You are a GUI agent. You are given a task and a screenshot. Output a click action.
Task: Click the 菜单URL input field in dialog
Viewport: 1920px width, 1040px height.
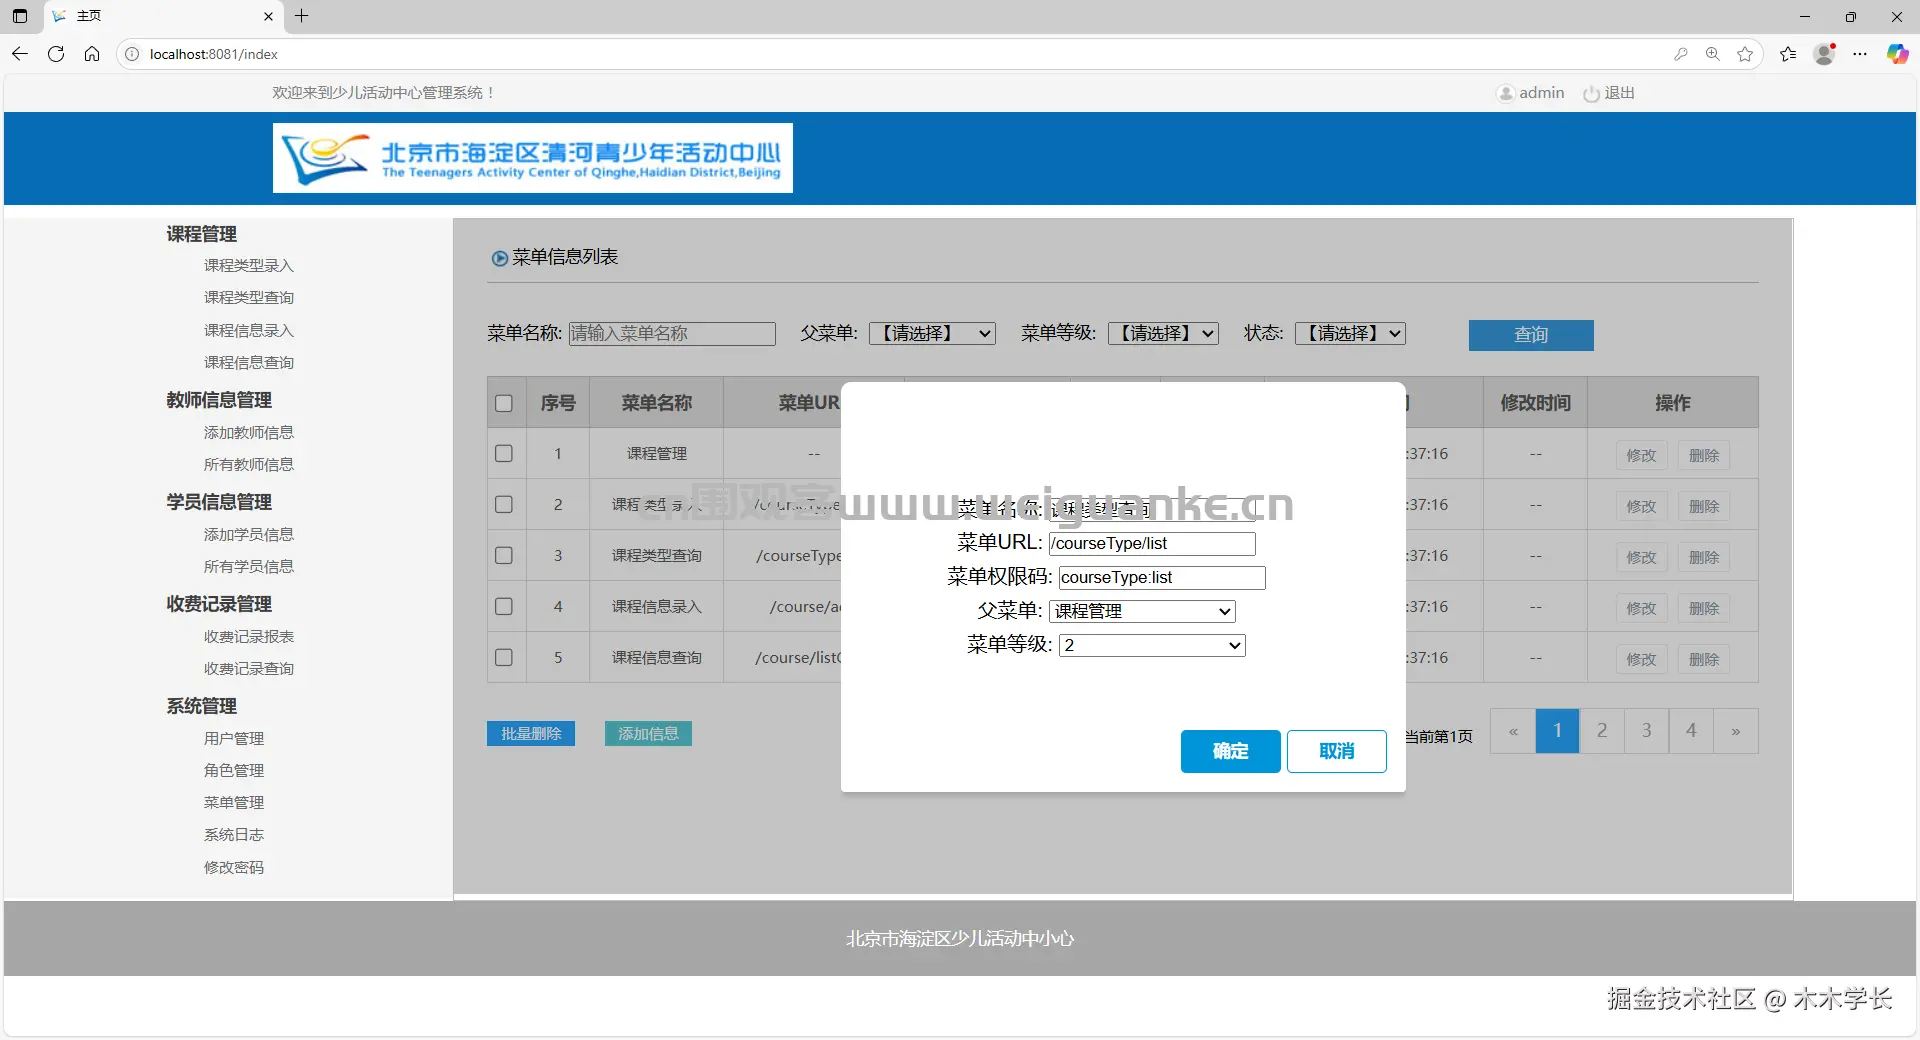(x=1152, y=543)
